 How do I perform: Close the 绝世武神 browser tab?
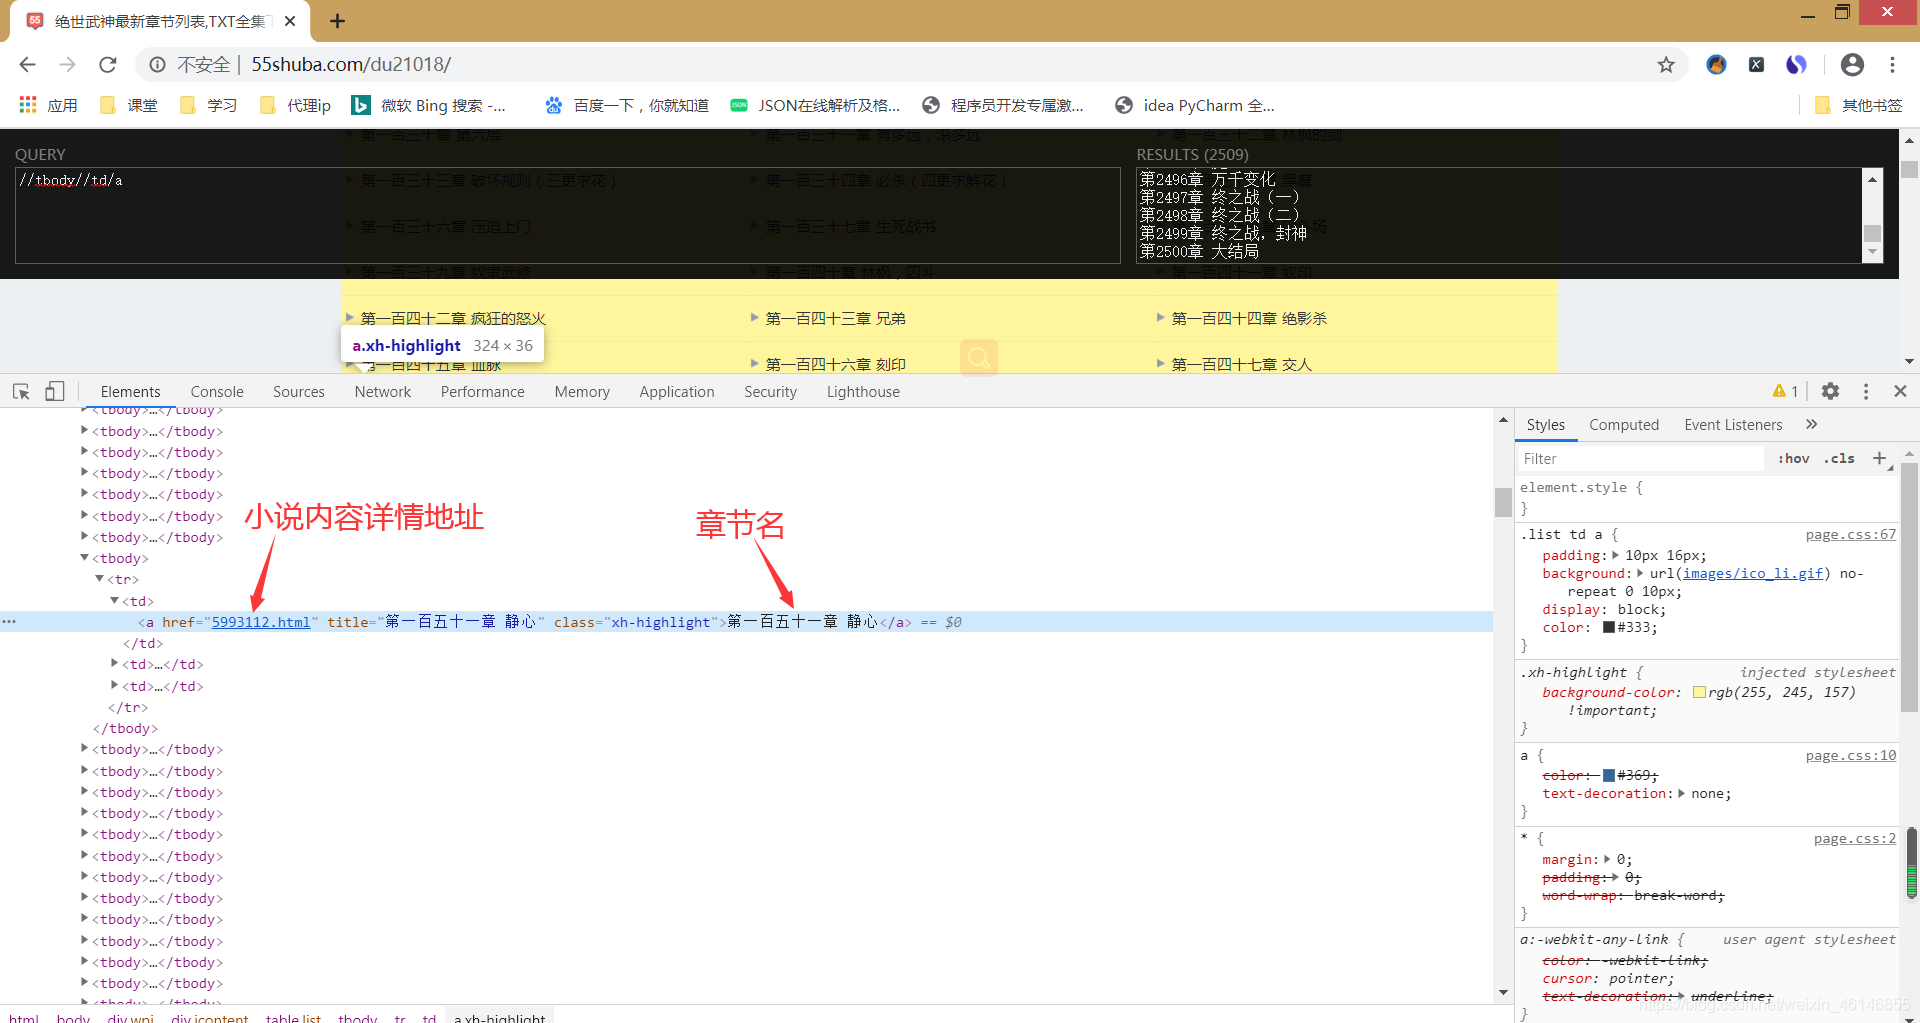pos(290,21)
